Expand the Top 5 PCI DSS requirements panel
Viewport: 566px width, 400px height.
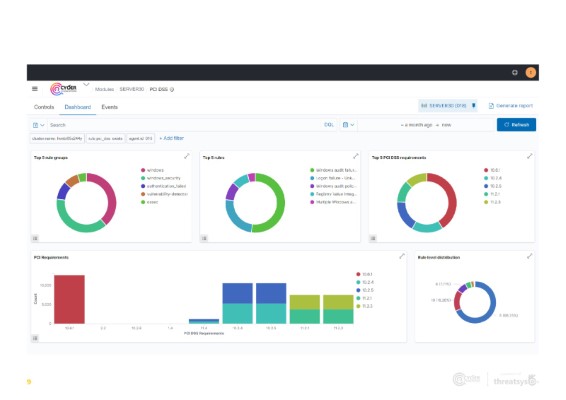[x=529, y=156]
